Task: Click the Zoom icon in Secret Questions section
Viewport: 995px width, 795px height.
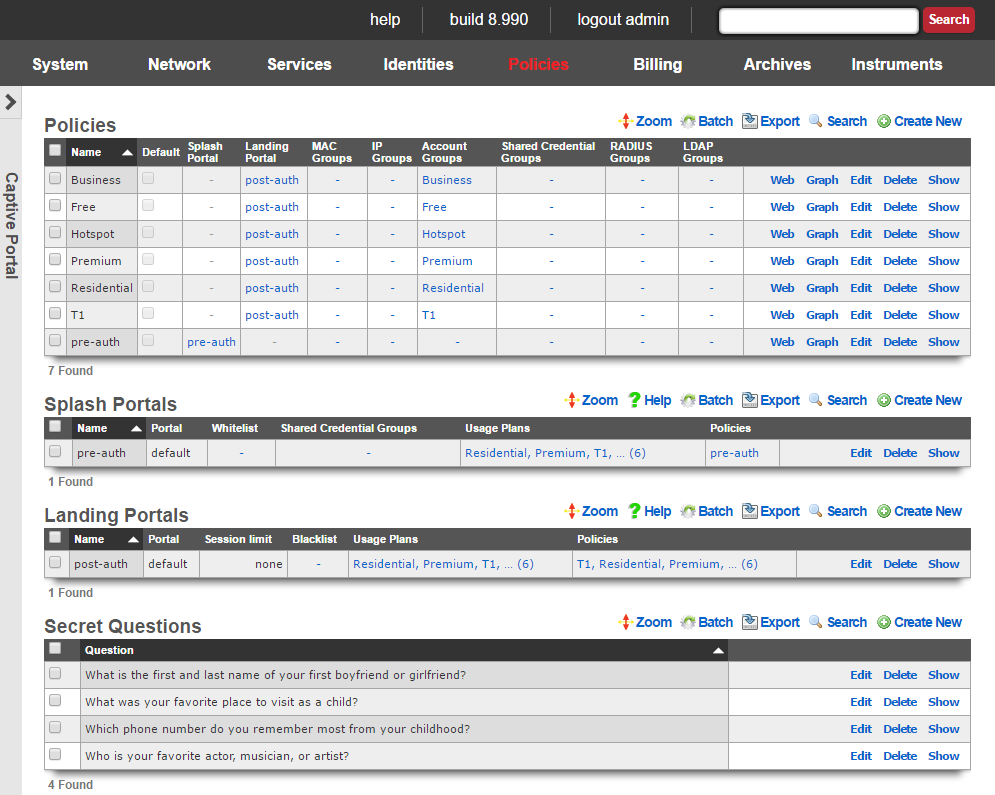Action: [626, 622]
